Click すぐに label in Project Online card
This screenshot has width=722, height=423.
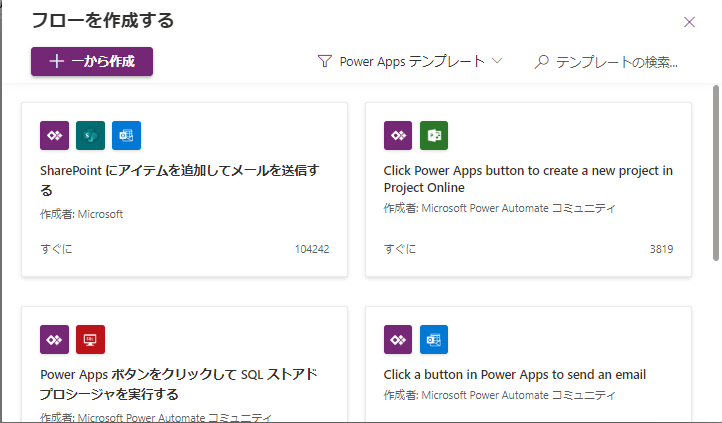[x=400, y=249]
